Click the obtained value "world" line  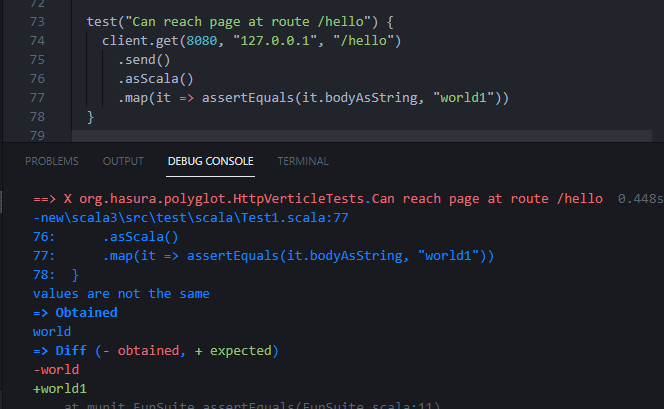coord(52,332)
